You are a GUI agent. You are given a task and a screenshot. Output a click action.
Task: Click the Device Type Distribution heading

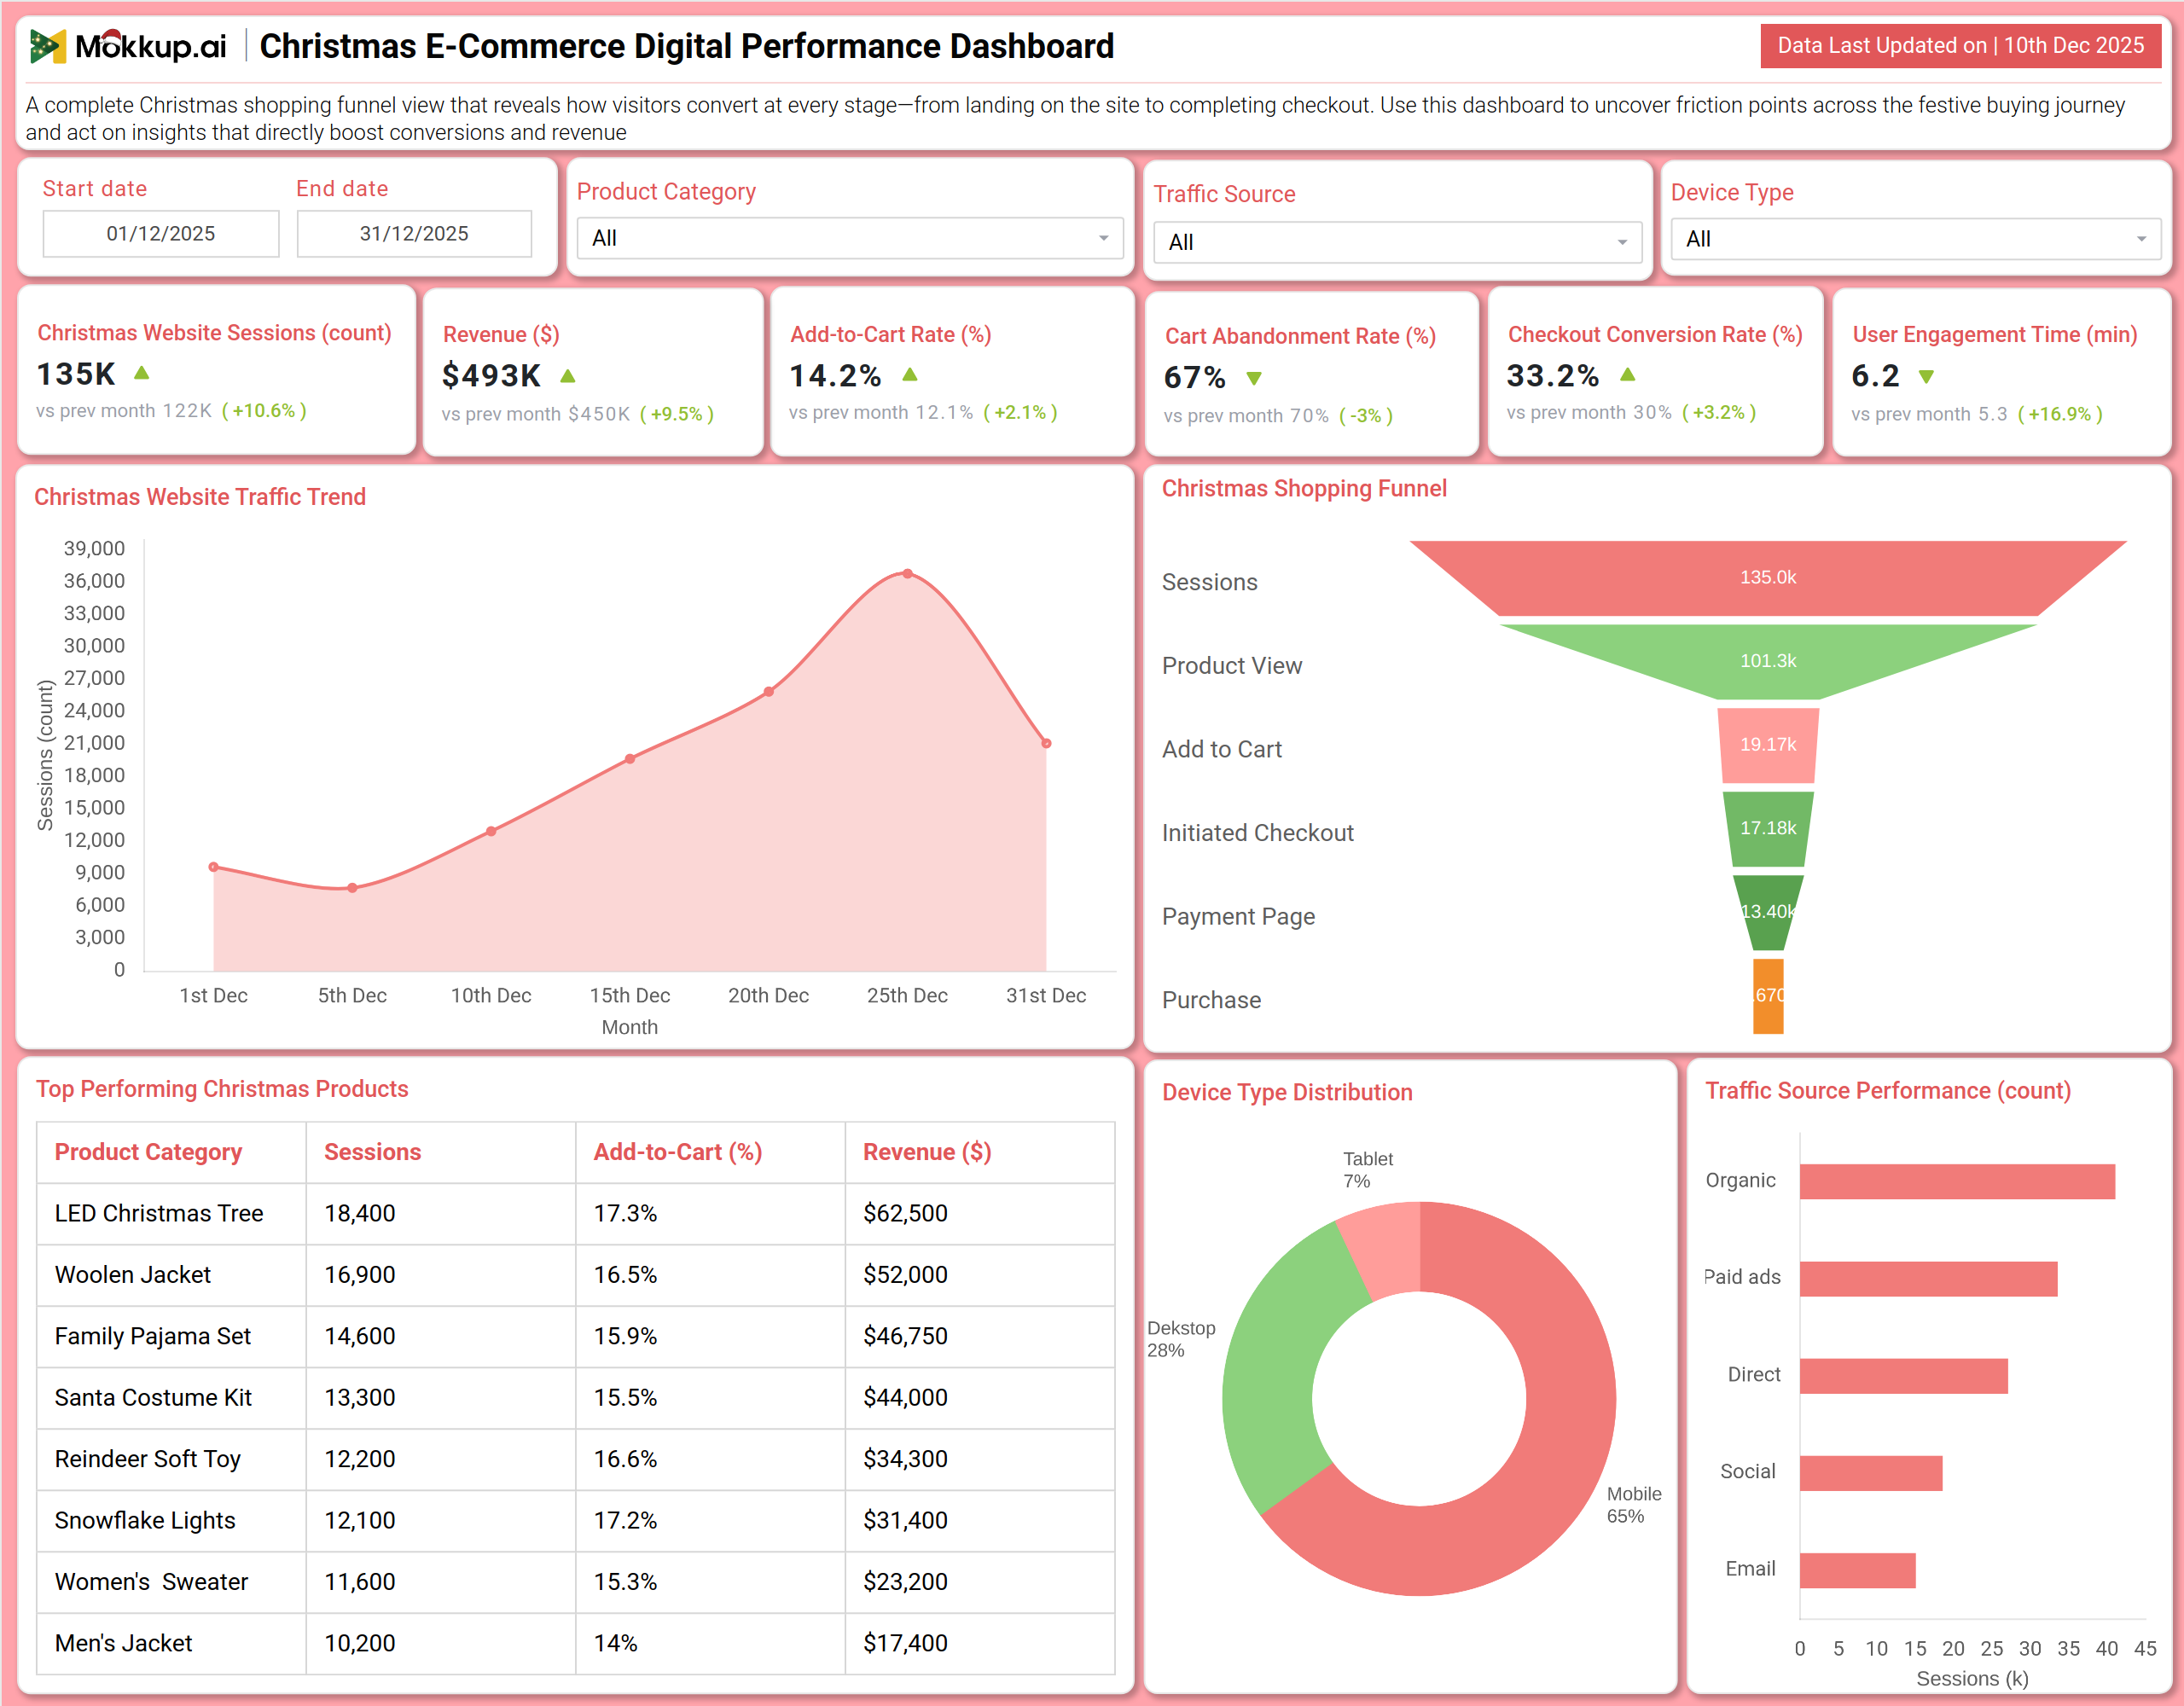[x=1287, y=1092]
